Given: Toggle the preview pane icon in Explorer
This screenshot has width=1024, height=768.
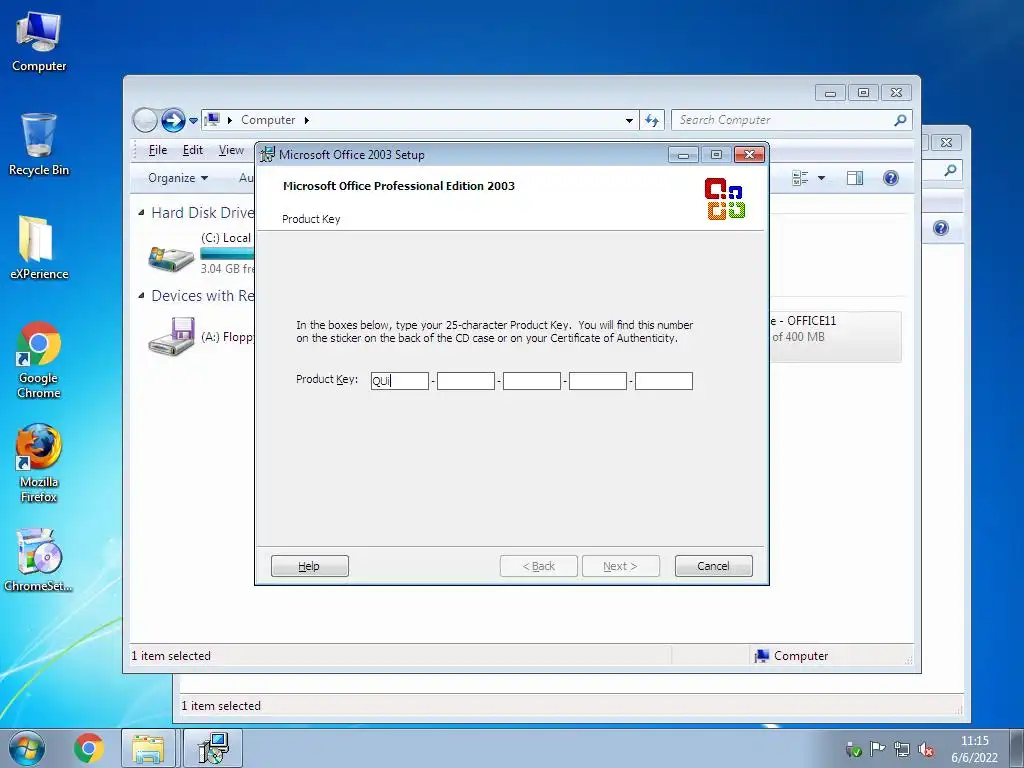Looking at the screenshot, I should (855, 178).
